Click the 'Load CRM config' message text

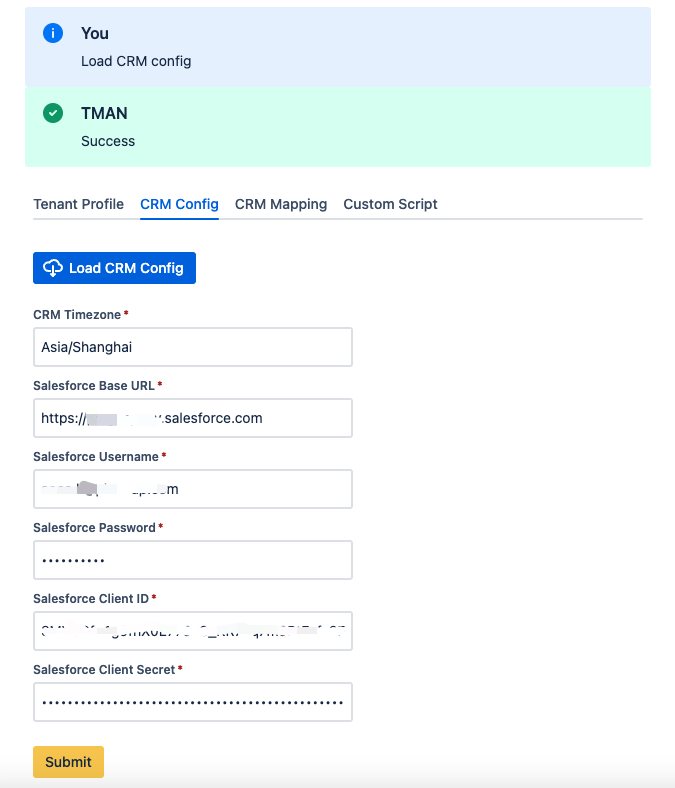136,61
